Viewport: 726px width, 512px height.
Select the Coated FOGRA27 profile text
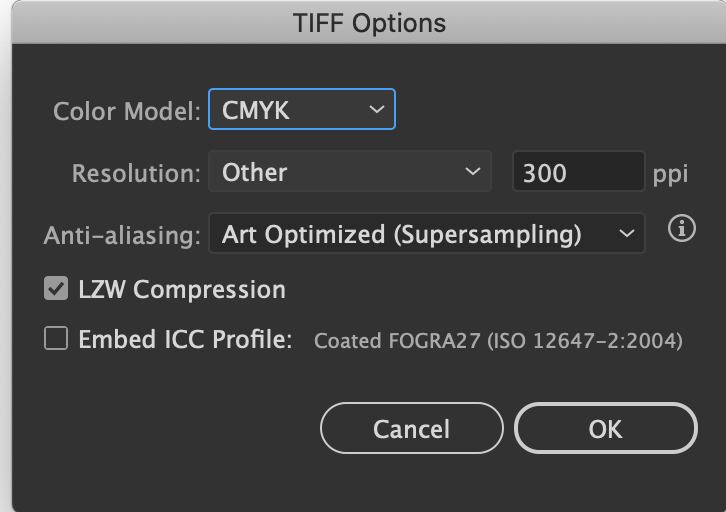[498, 341]
